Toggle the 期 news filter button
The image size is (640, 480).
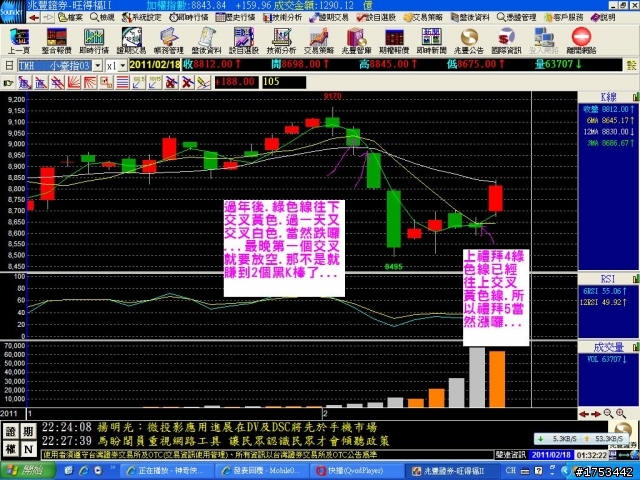28,431
